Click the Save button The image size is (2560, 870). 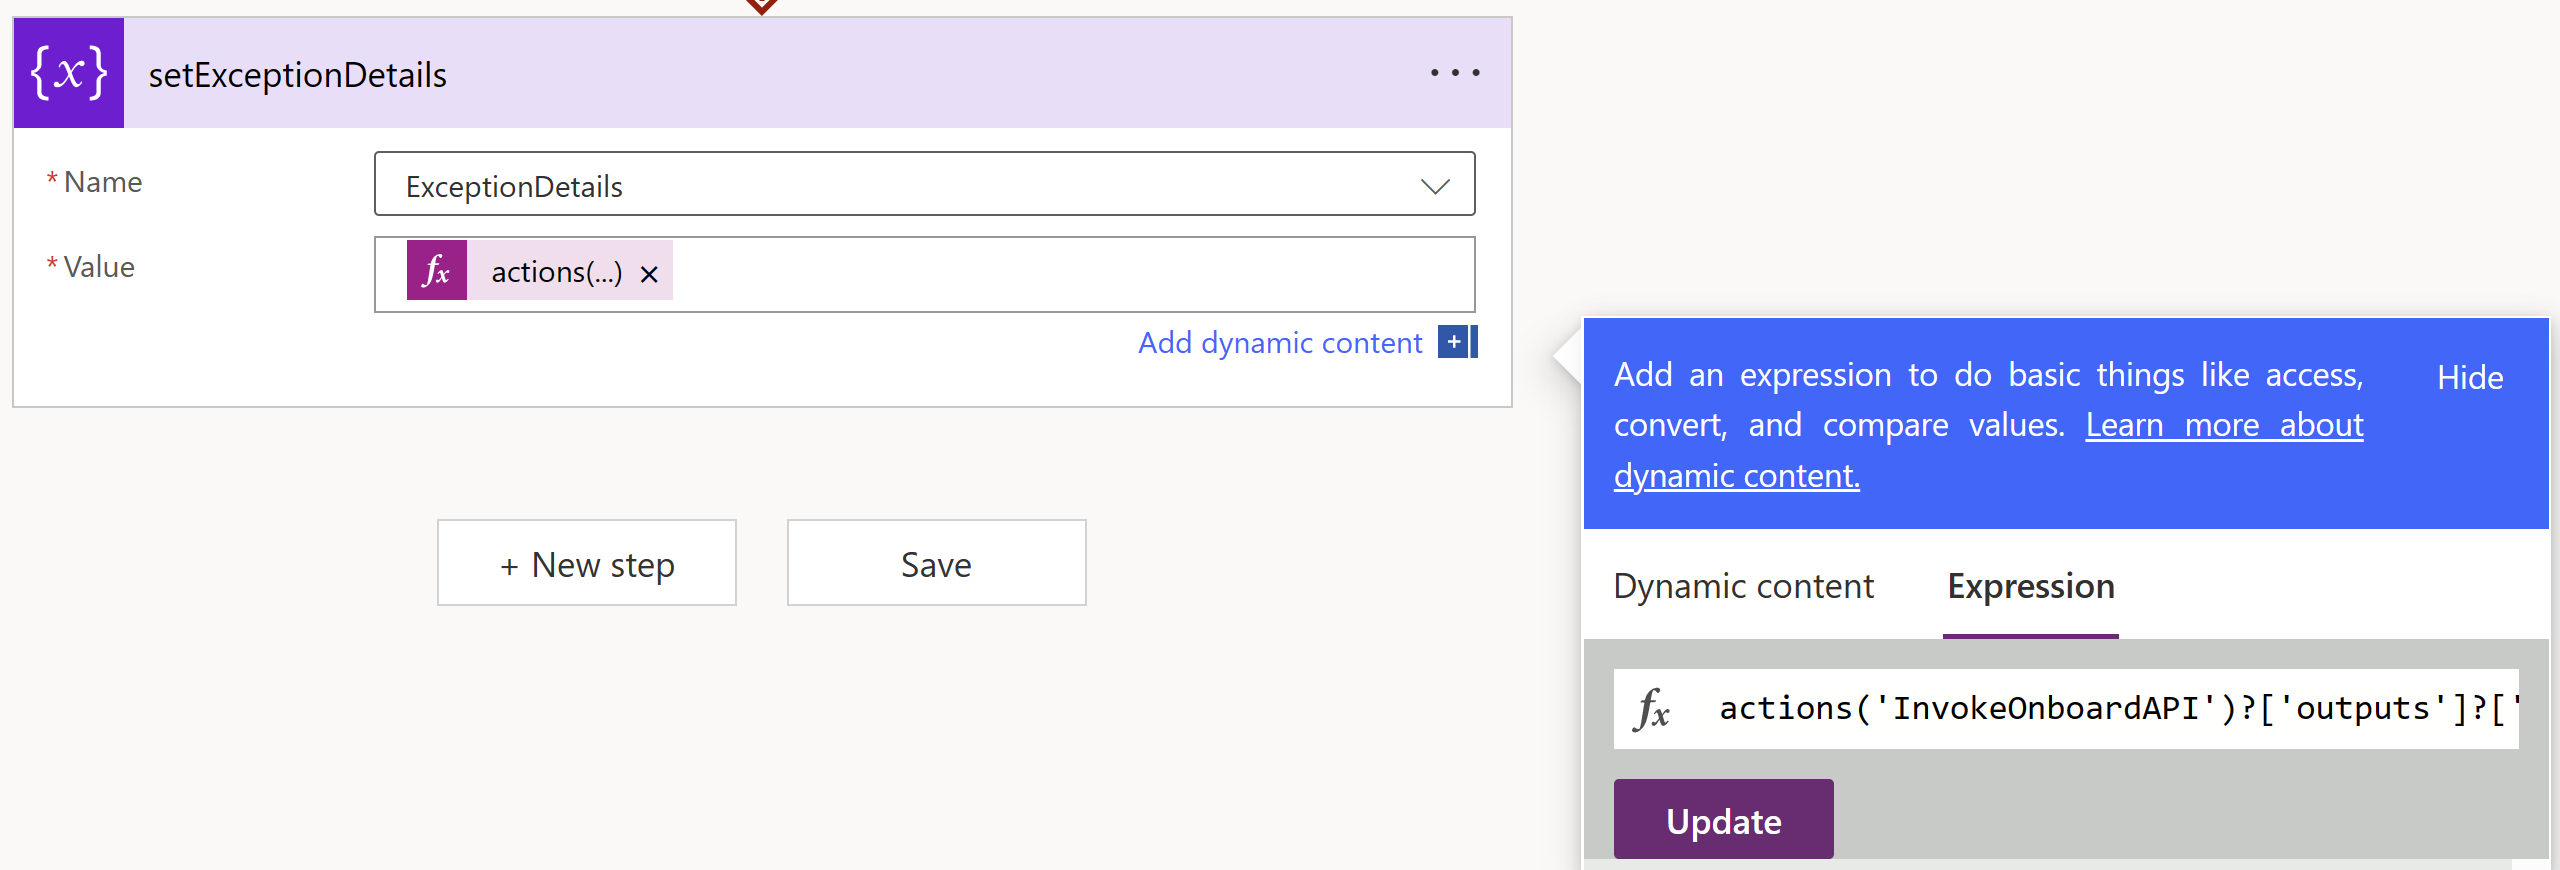pos(936,563)
